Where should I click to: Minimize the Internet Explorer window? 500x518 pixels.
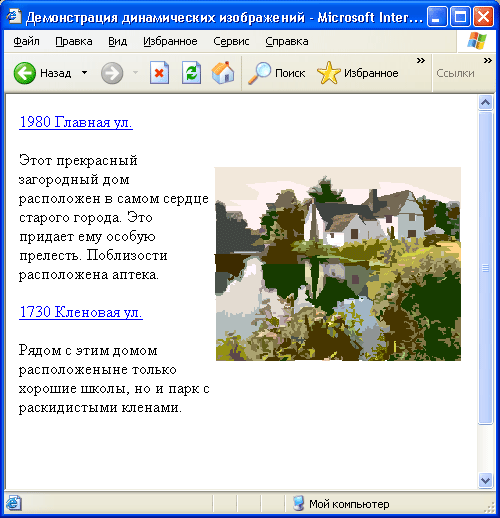(437, 16)
